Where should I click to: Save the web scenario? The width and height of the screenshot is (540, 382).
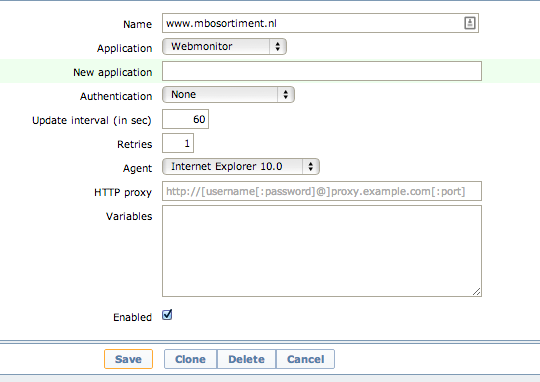(x=128, y=359)
